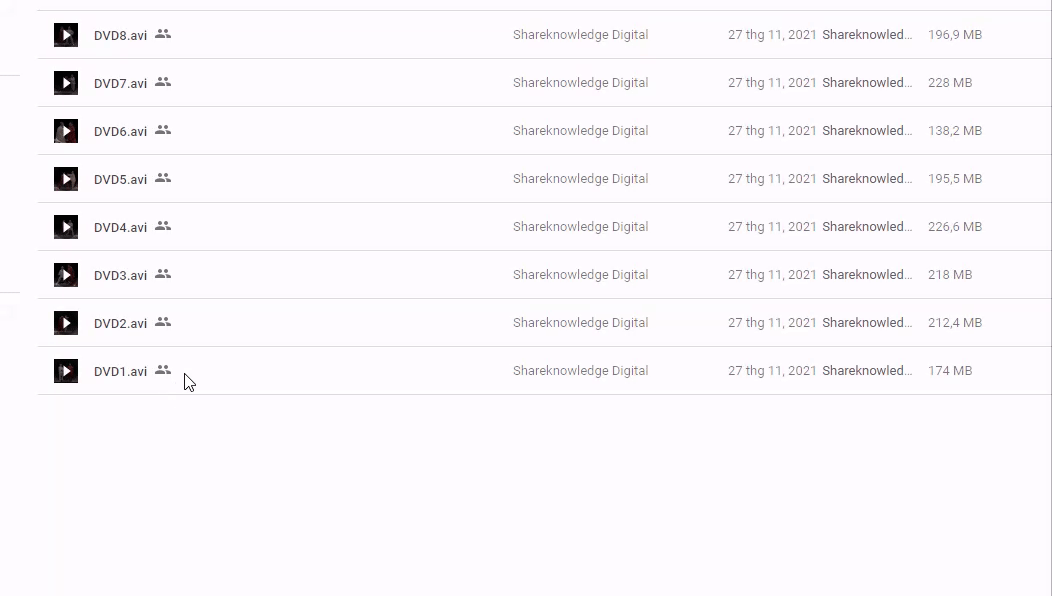
Task: Click the DVD3.avi video thumbnail icon
Action: 66,275
